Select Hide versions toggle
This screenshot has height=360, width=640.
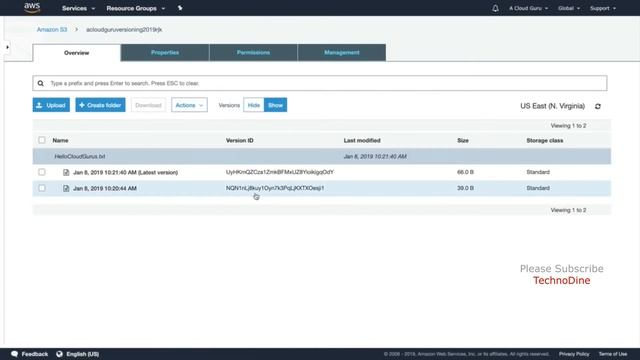pos(253,105)
